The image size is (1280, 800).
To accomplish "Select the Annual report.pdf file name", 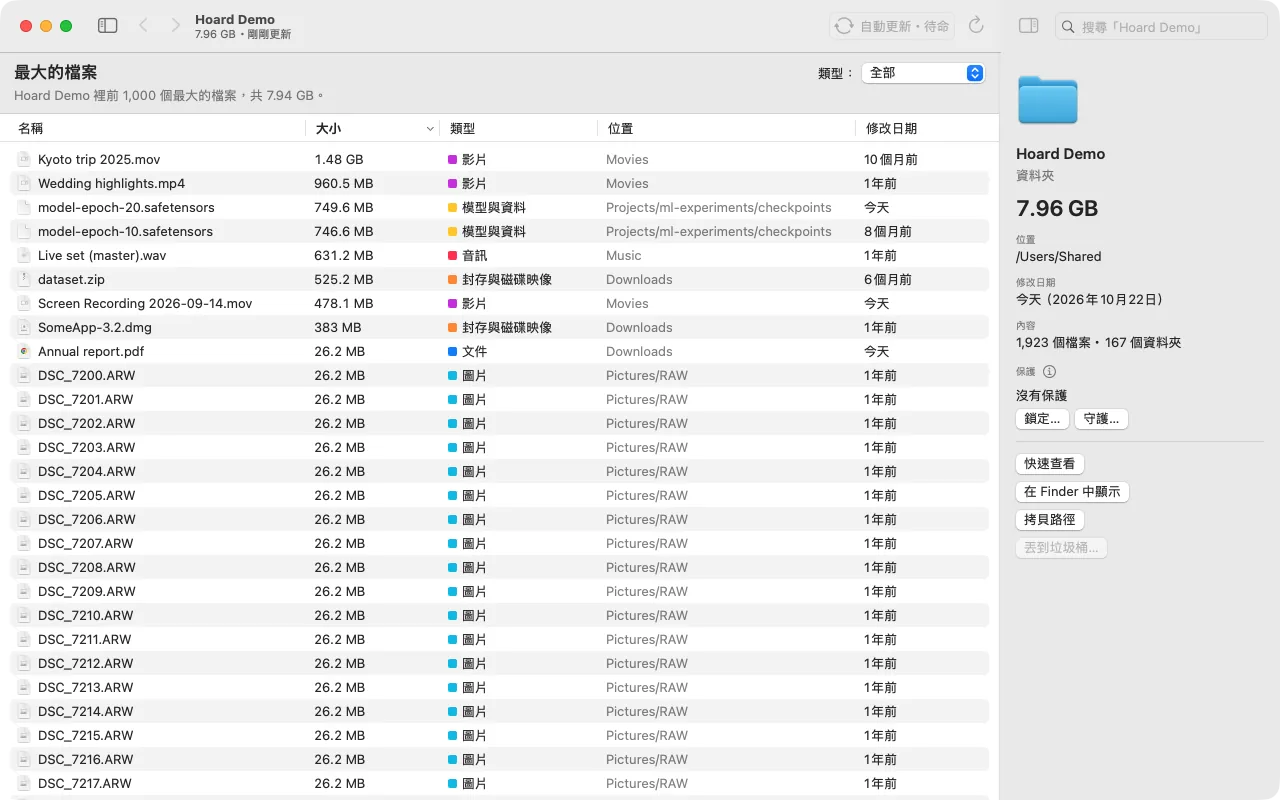I will [x=91, y=351].
